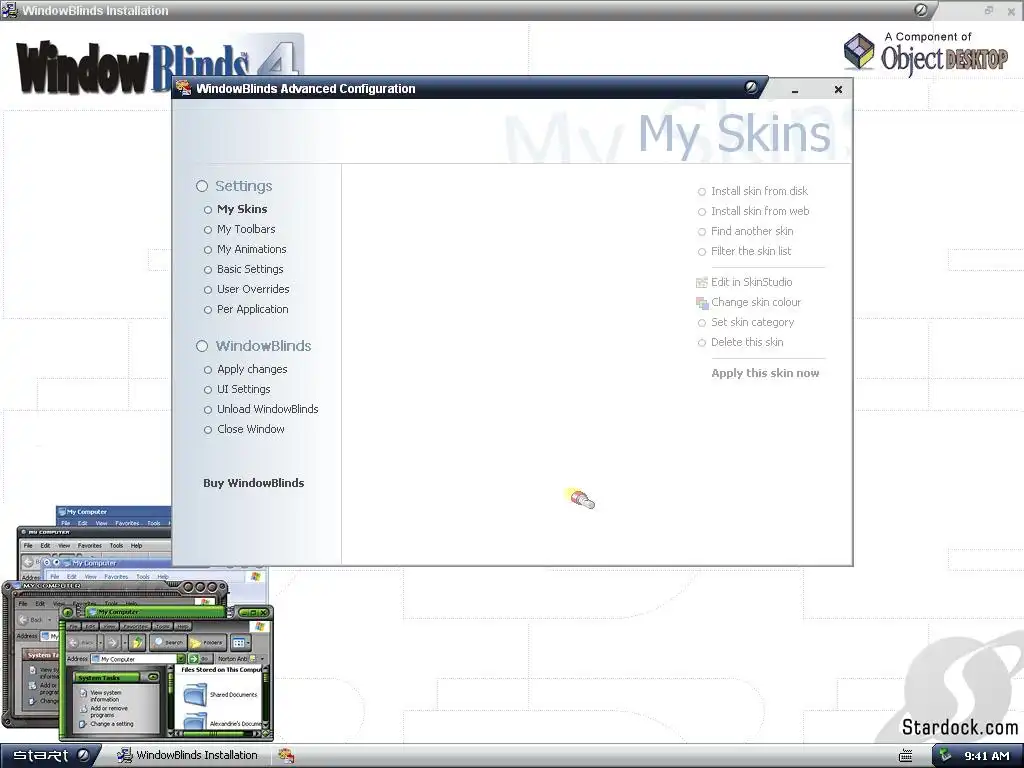
Task: Click bullet beside Basic Settings
Action: pos(208,270)
